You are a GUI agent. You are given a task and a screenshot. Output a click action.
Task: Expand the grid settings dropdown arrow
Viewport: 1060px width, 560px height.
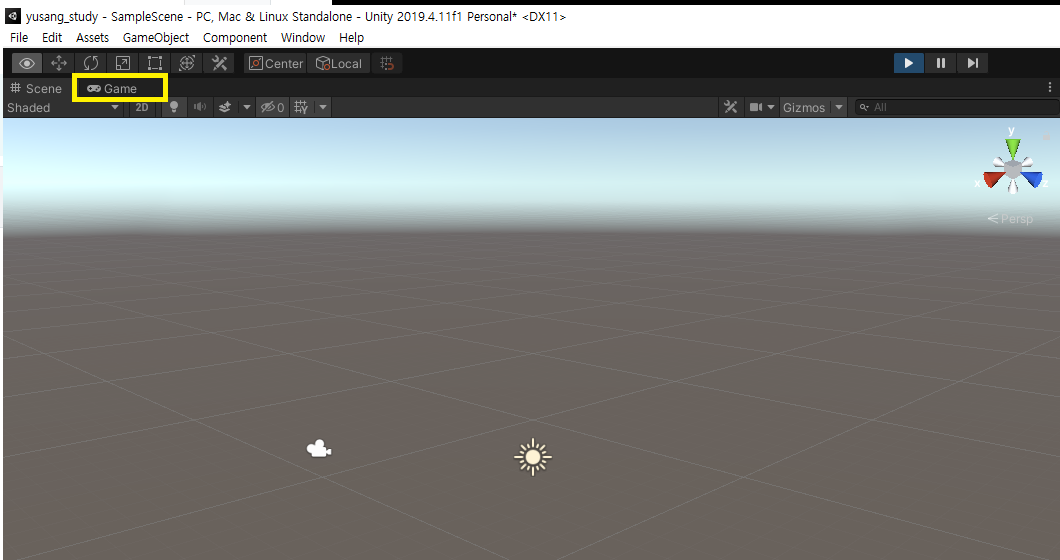323,108
